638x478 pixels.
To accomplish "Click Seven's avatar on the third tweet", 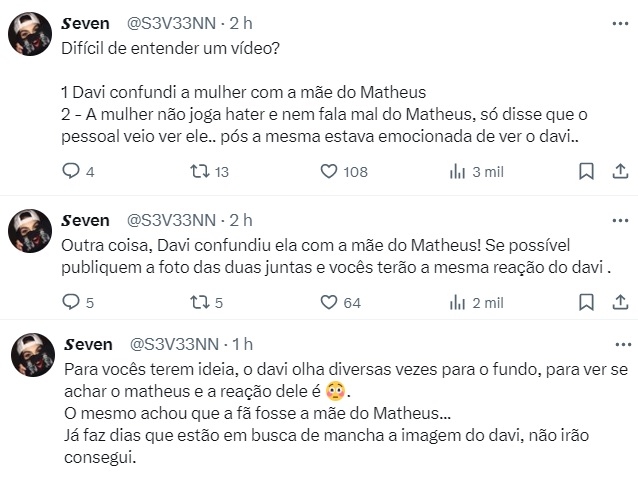I will [x=30, y=357].
